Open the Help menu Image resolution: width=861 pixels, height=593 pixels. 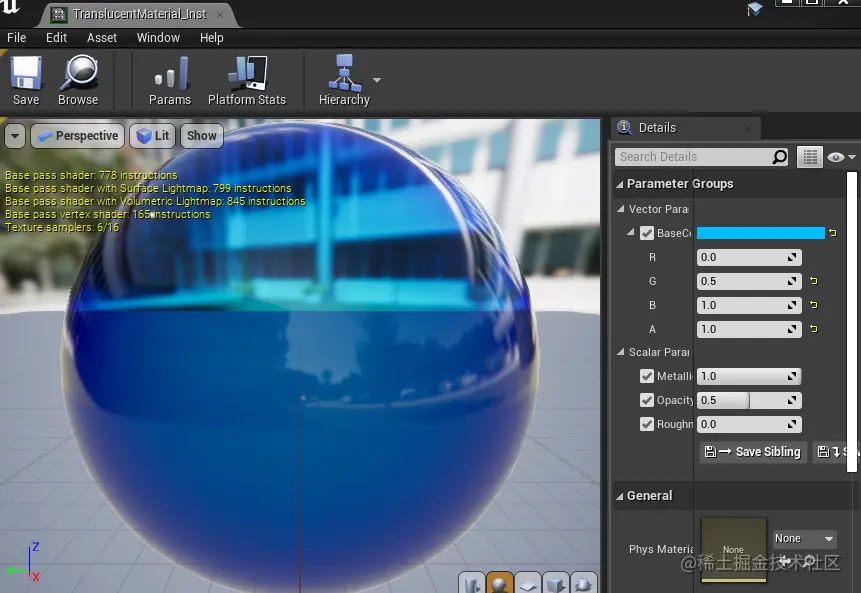[211, 38]
